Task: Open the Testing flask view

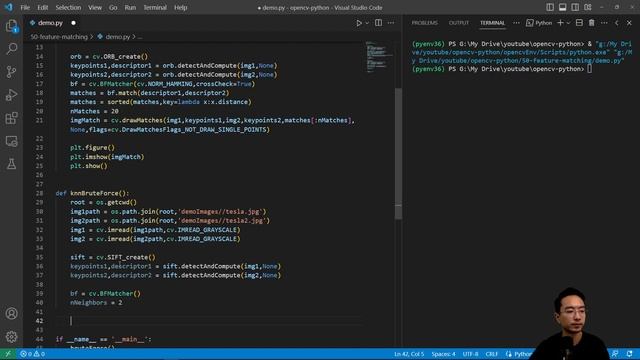Action: [x=11, y=164]
